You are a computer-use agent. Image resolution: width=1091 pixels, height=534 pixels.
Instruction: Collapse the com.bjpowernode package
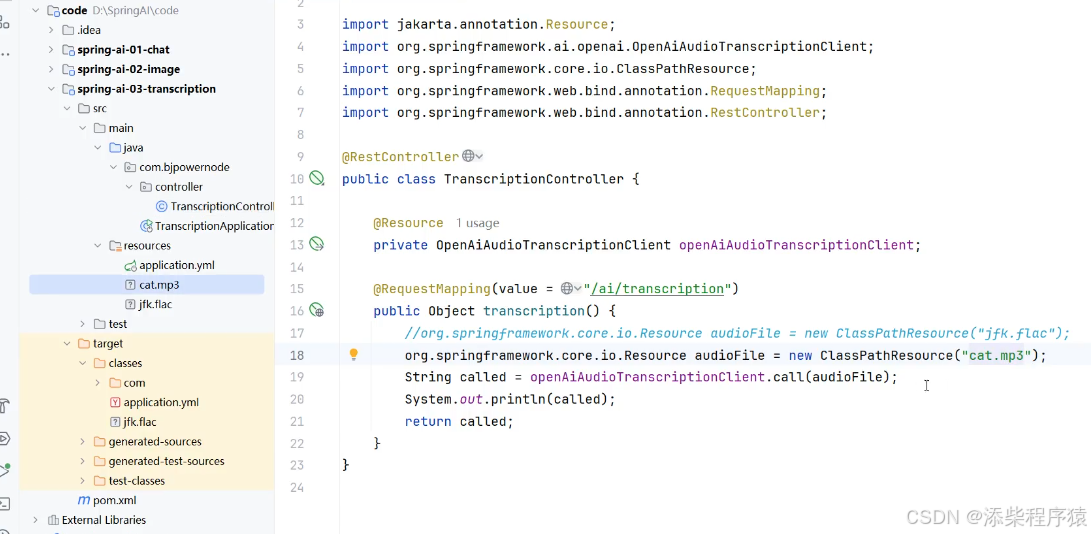click(113, 167)
